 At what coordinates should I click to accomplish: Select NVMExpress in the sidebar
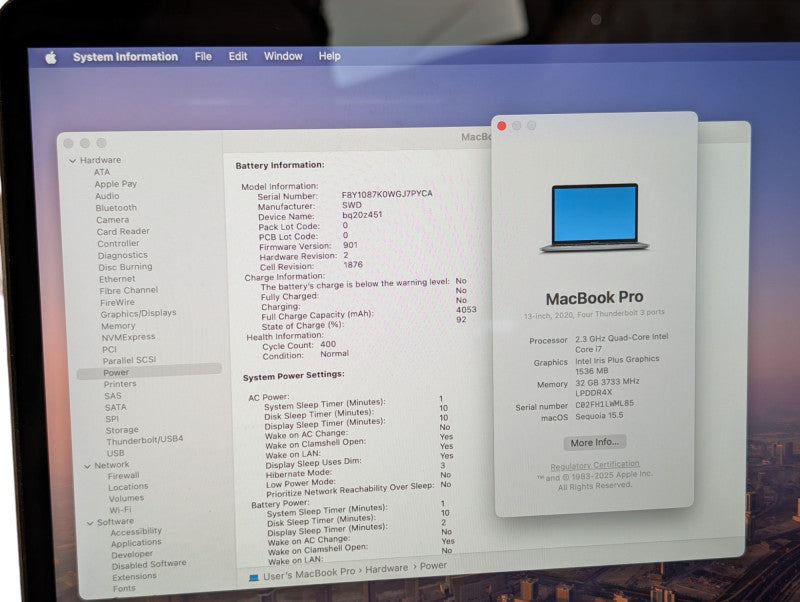click(128, 337)
